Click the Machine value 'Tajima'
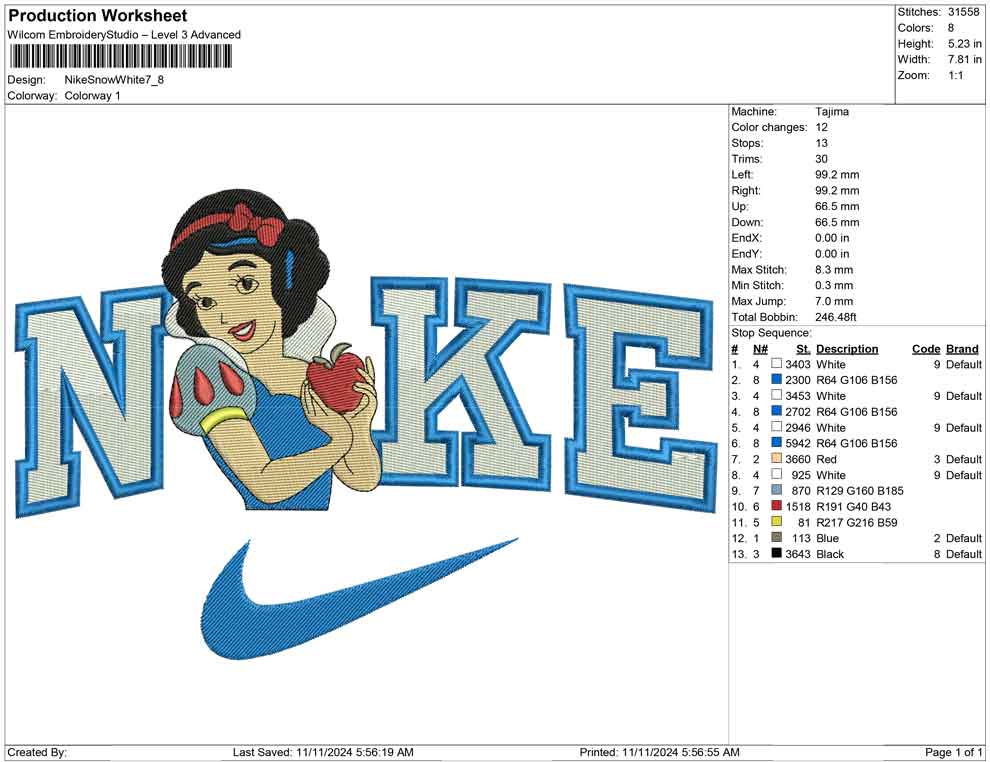 tap(832, 111)
